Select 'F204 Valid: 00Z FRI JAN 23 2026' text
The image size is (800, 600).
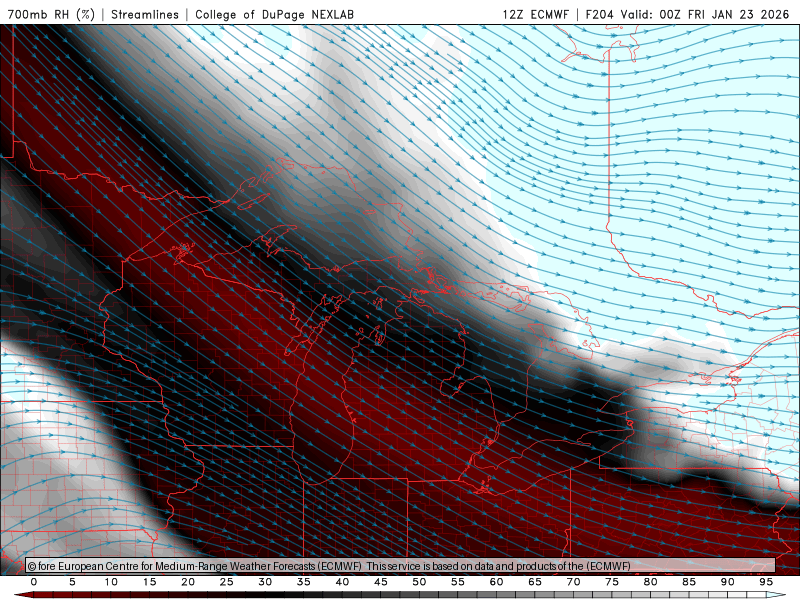click(x=687, y=14)
